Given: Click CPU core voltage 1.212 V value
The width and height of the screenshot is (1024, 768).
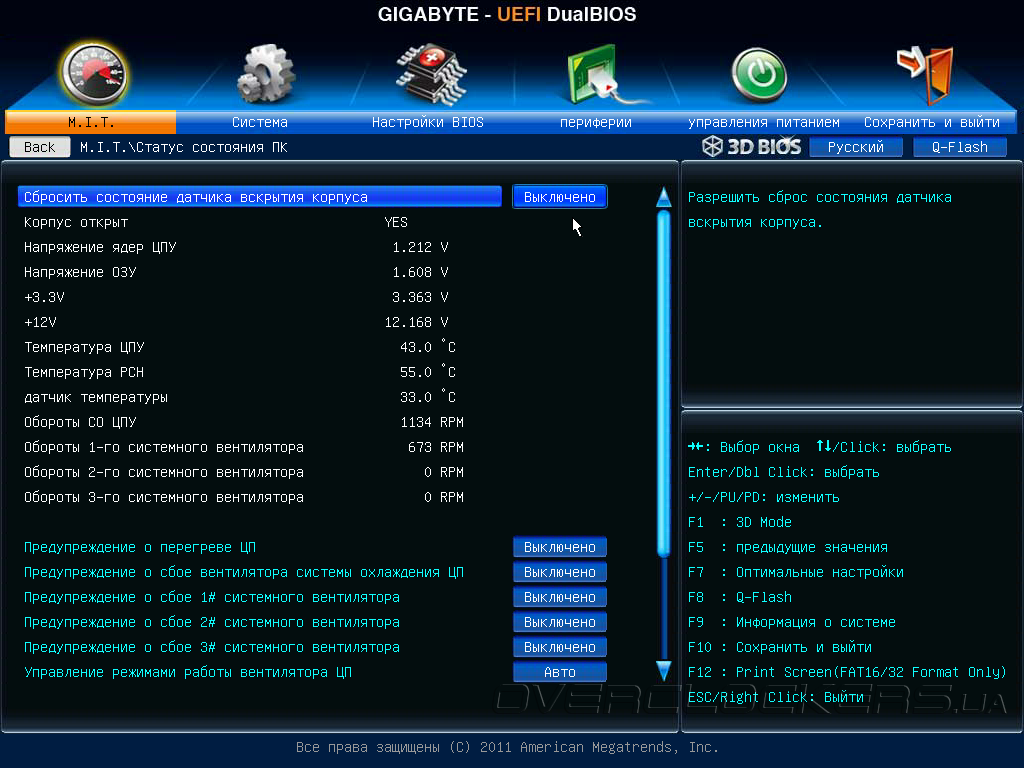Looking at the screenshot, I should click(x=420, y=248).
